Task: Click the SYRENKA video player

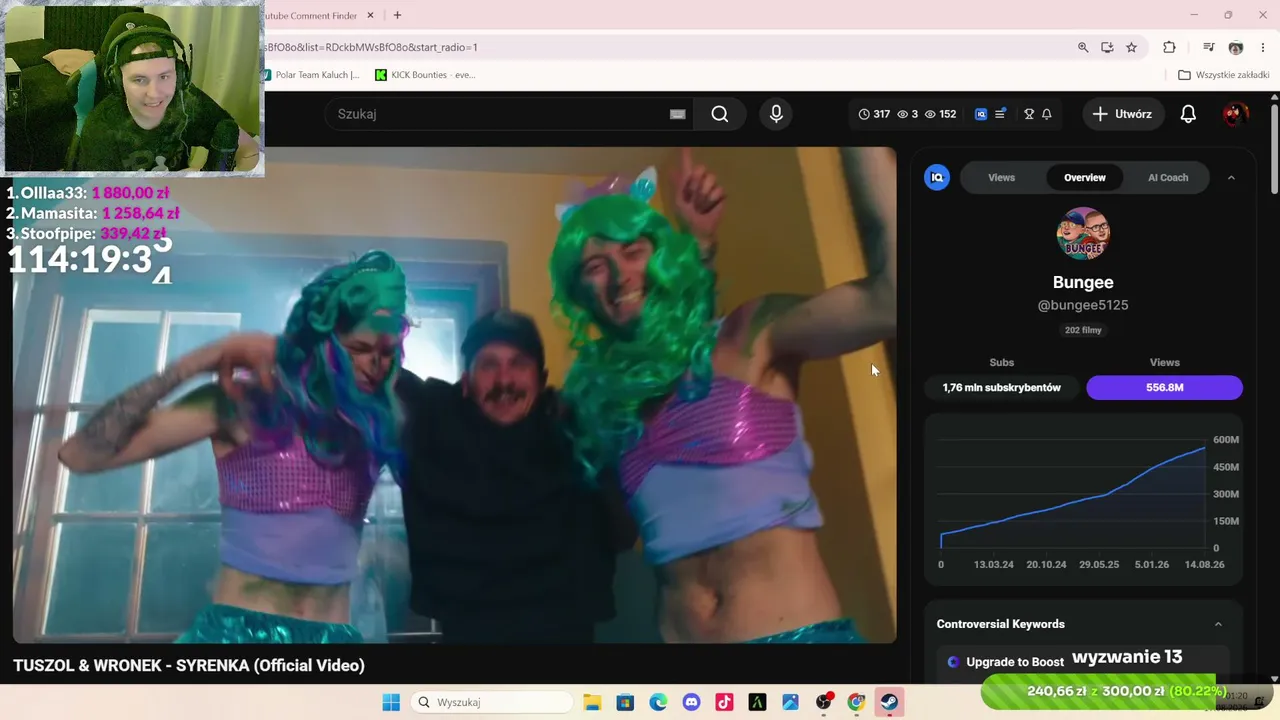Action: pyautogui.click(x=455, y=395)
